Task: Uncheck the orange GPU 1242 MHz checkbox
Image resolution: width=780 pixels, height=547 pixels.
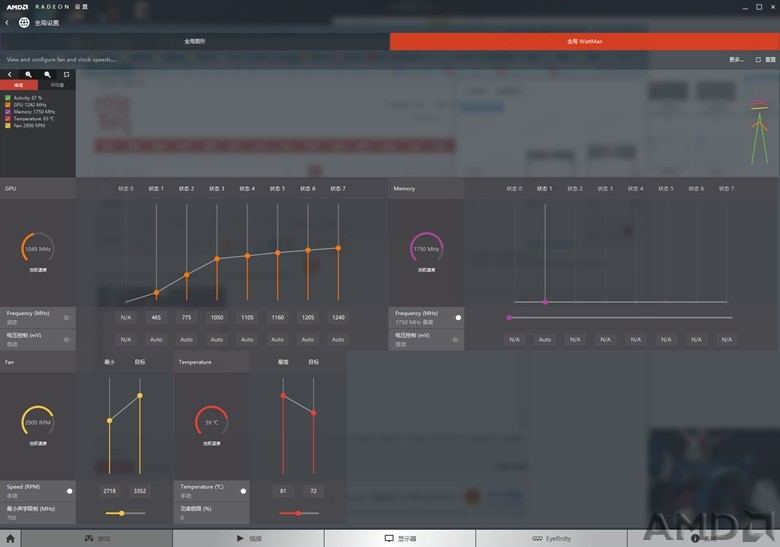Action: pyautogui.click(x=8, y=105)
